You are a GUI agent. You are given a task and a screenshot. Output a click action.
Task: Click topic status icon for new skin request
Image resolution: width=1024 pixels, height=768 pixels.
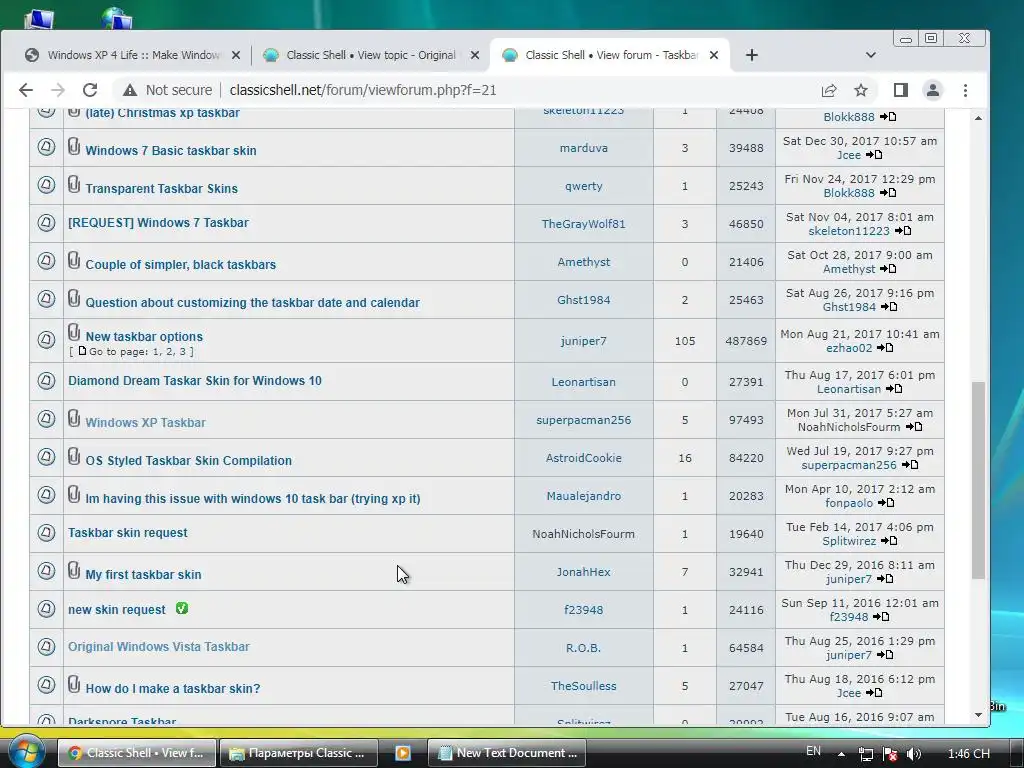tap(46, 609)
